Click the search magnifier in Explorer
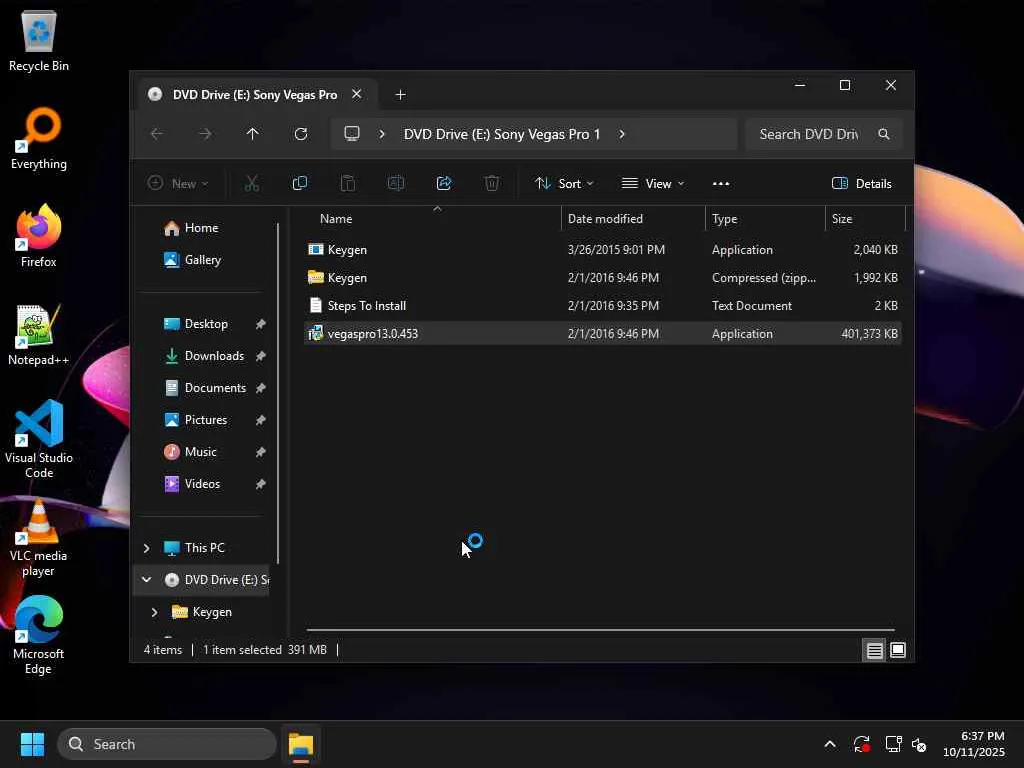The height and width of the screenshot is (768, 1024). pyautogui.click(x=884, y=134)
